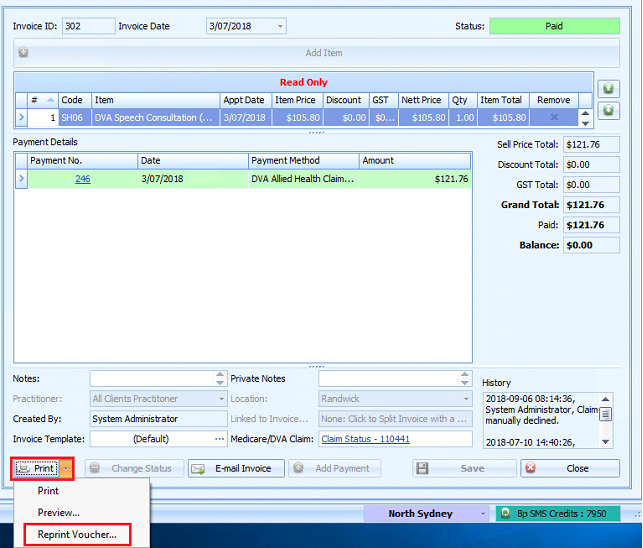Click the Bp SMS Credits : 7950 indicator
The width and height of the screenshot is (643, 548).
558,514
